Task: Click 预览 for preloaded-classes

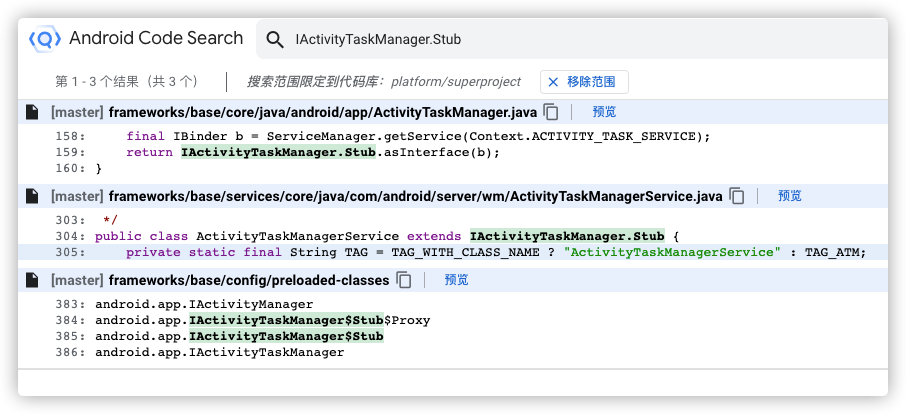Action: [x=456, y=280]
